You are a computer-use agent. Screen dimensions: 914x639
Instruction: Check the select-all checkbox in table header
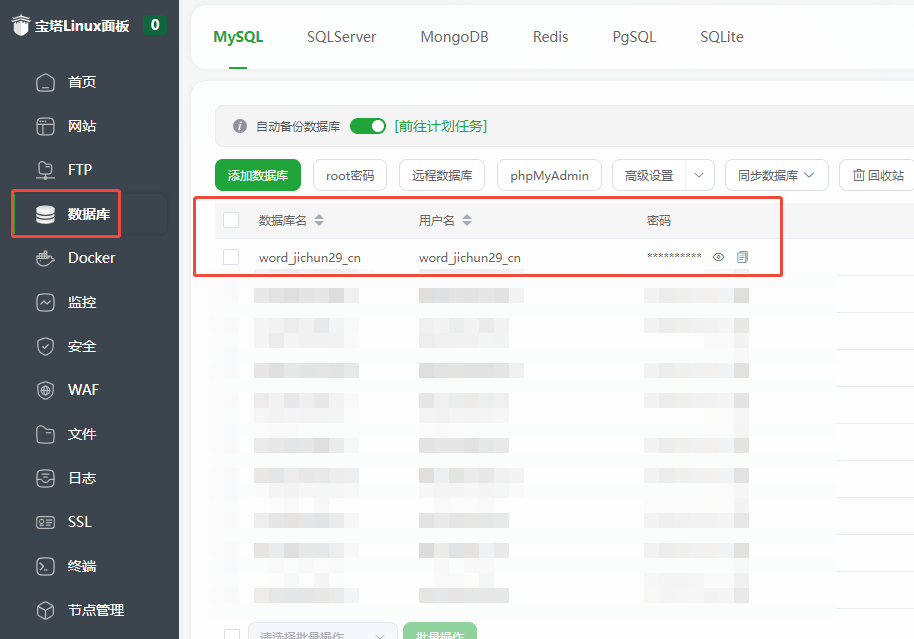231,220
